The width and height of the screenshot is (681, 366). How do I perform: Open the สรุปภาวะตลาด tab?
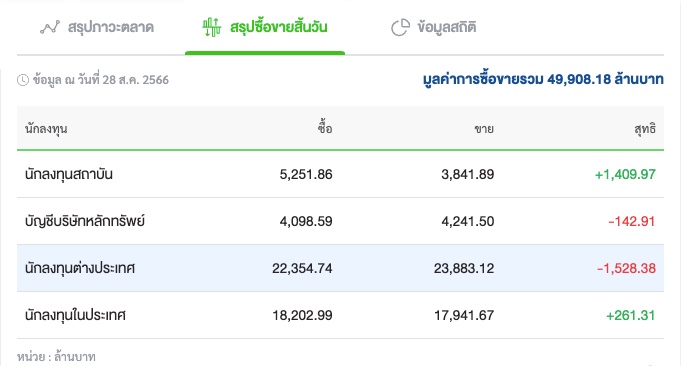click(96, 27)
